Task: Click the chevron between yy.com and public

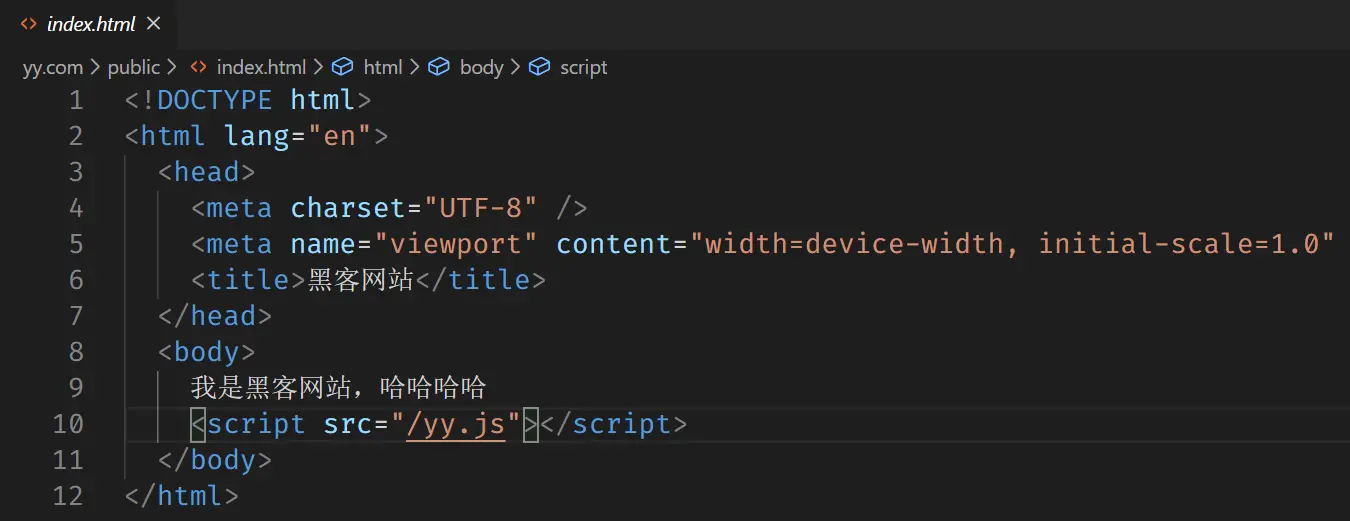Action: 95,68
